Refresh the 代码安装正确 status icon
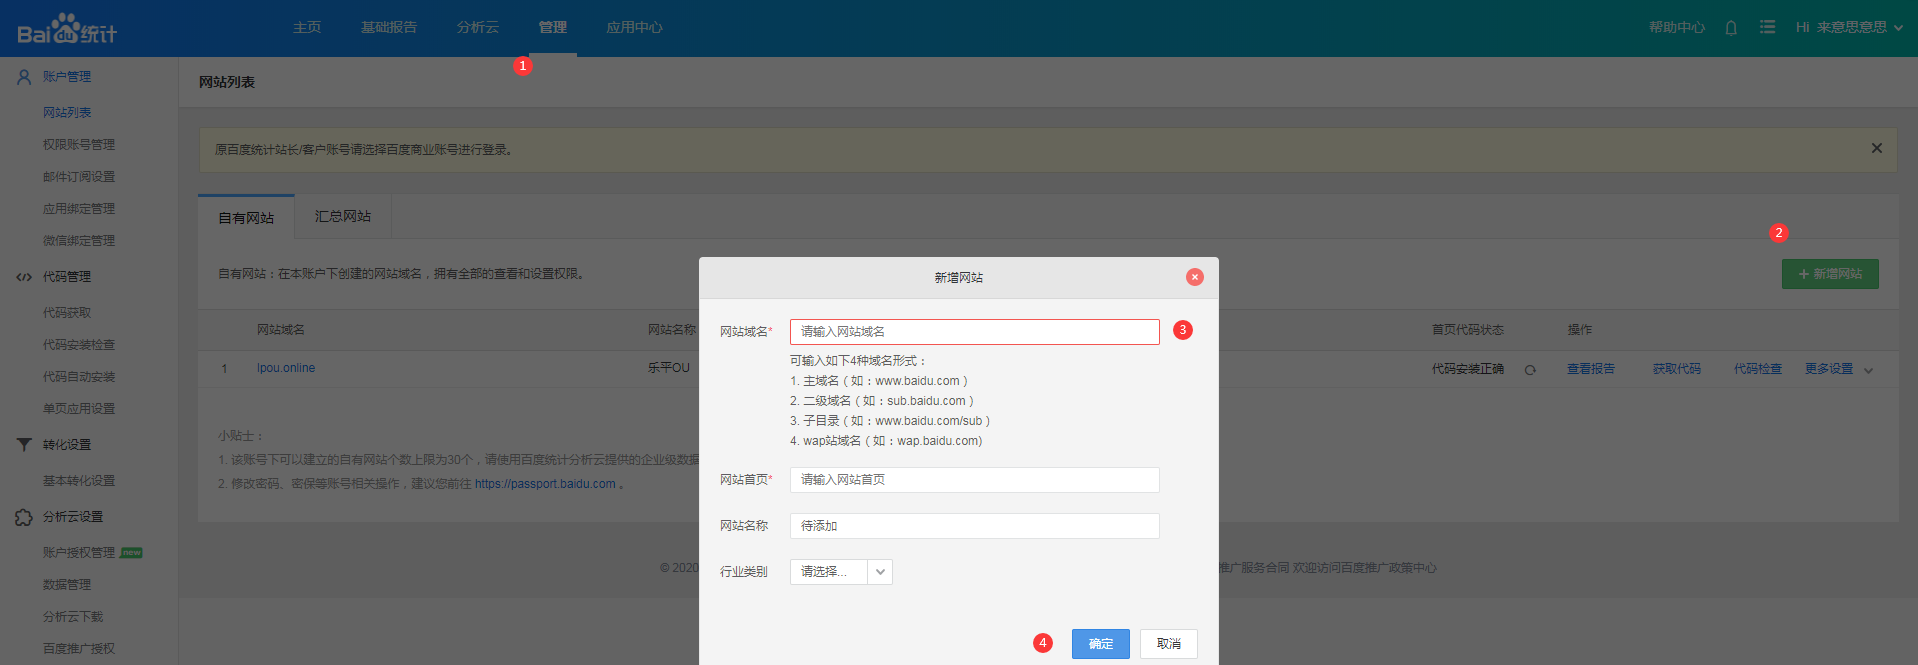 point(1530,370)
